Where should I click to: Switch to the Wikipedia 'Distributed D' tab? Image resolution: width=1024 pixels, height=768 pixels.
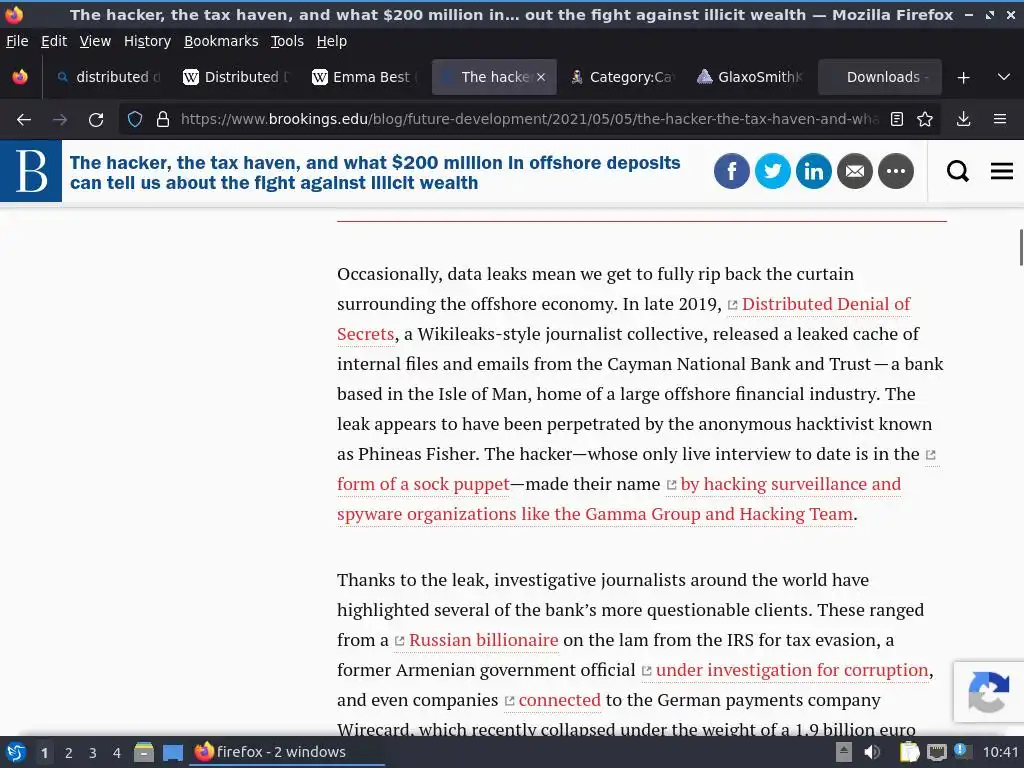click(x=236, y=77)
